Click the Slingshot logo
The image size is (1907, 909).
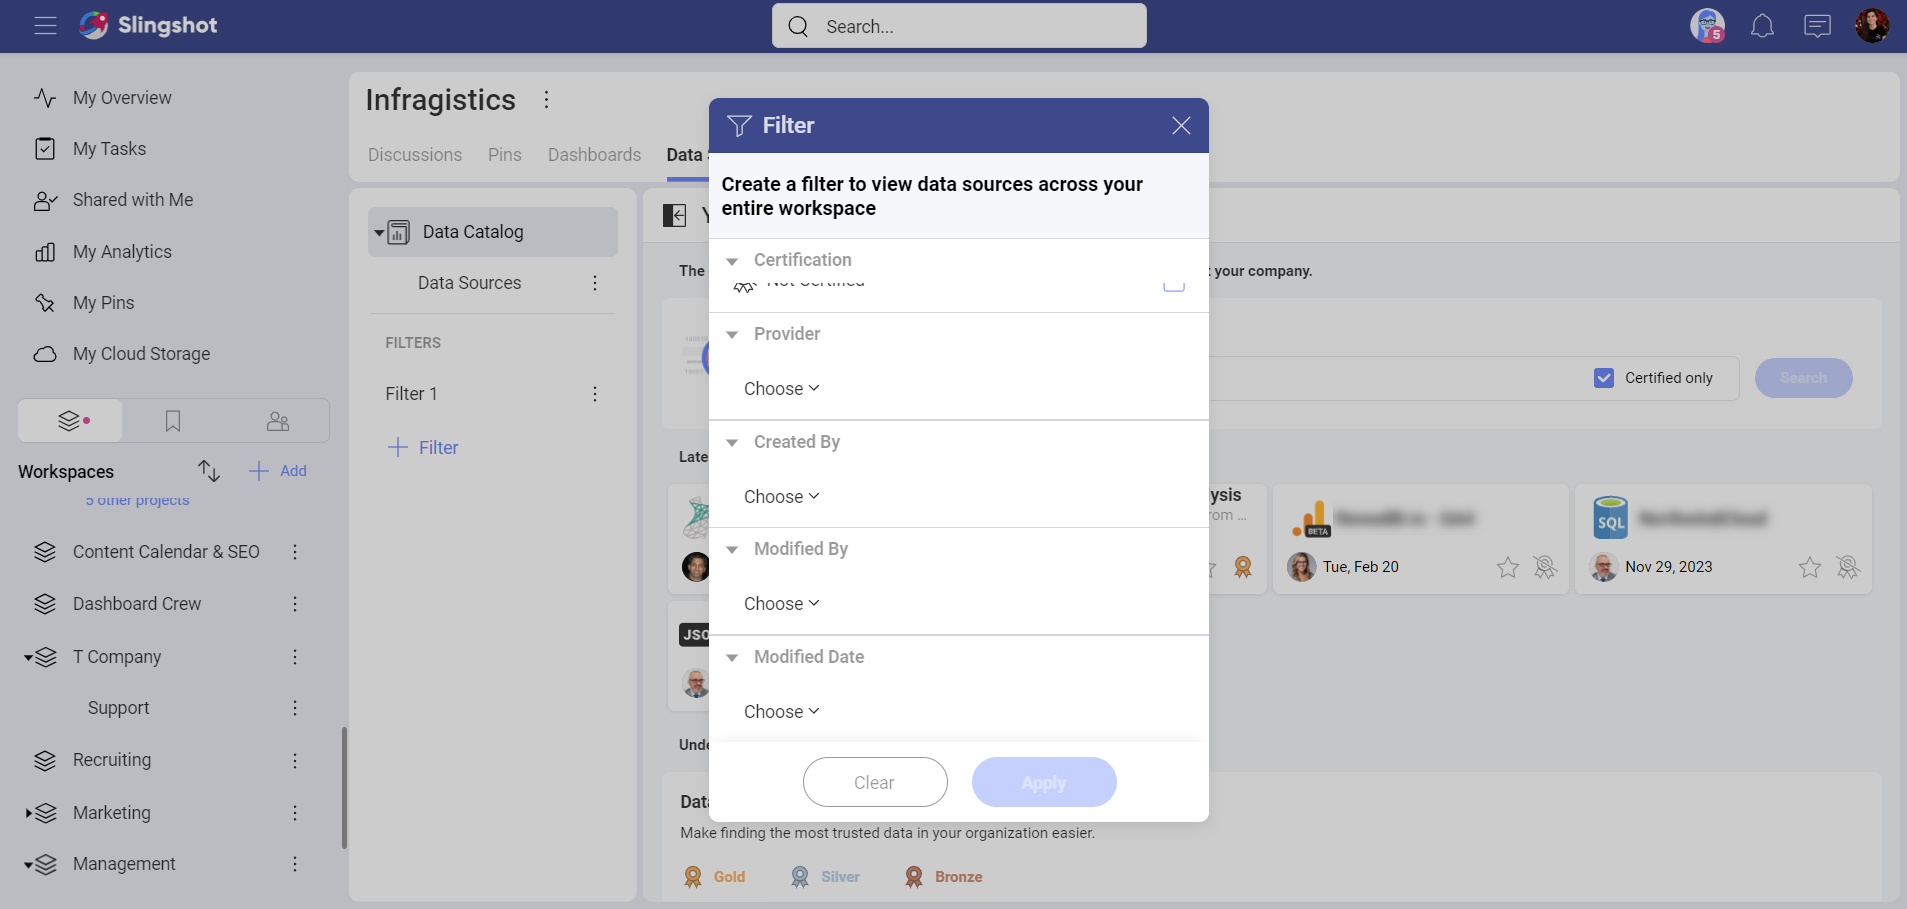coord(148,25)
